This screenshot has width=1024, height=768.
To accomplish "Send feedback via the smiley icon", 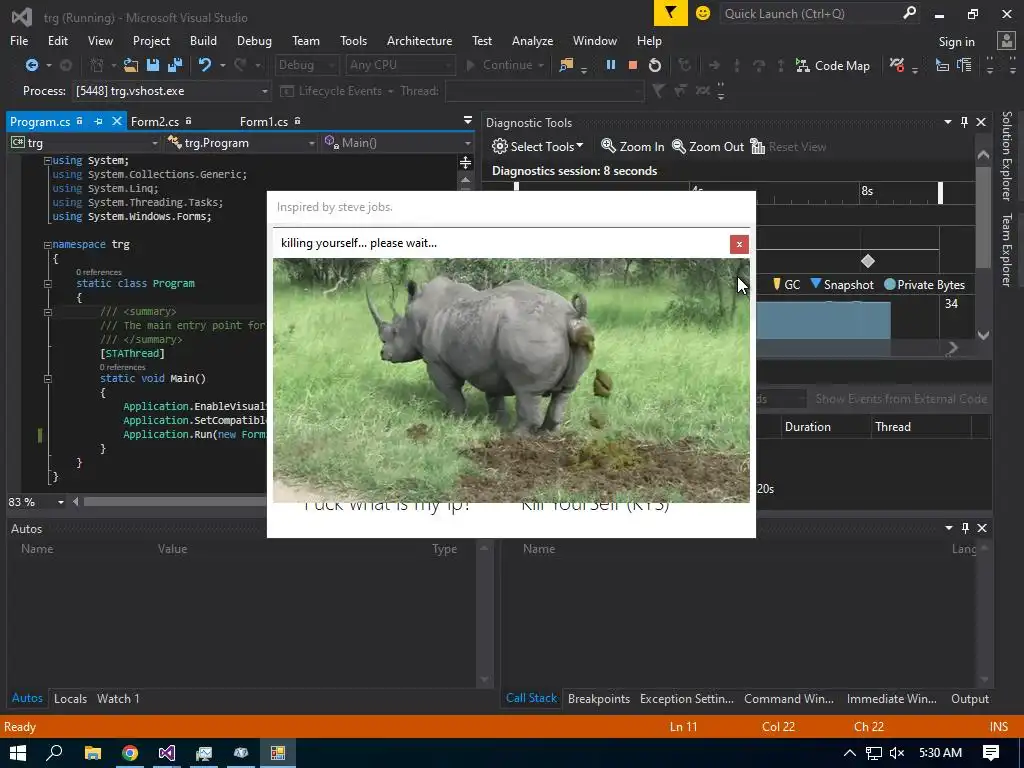I will click(x=703, y=13).
